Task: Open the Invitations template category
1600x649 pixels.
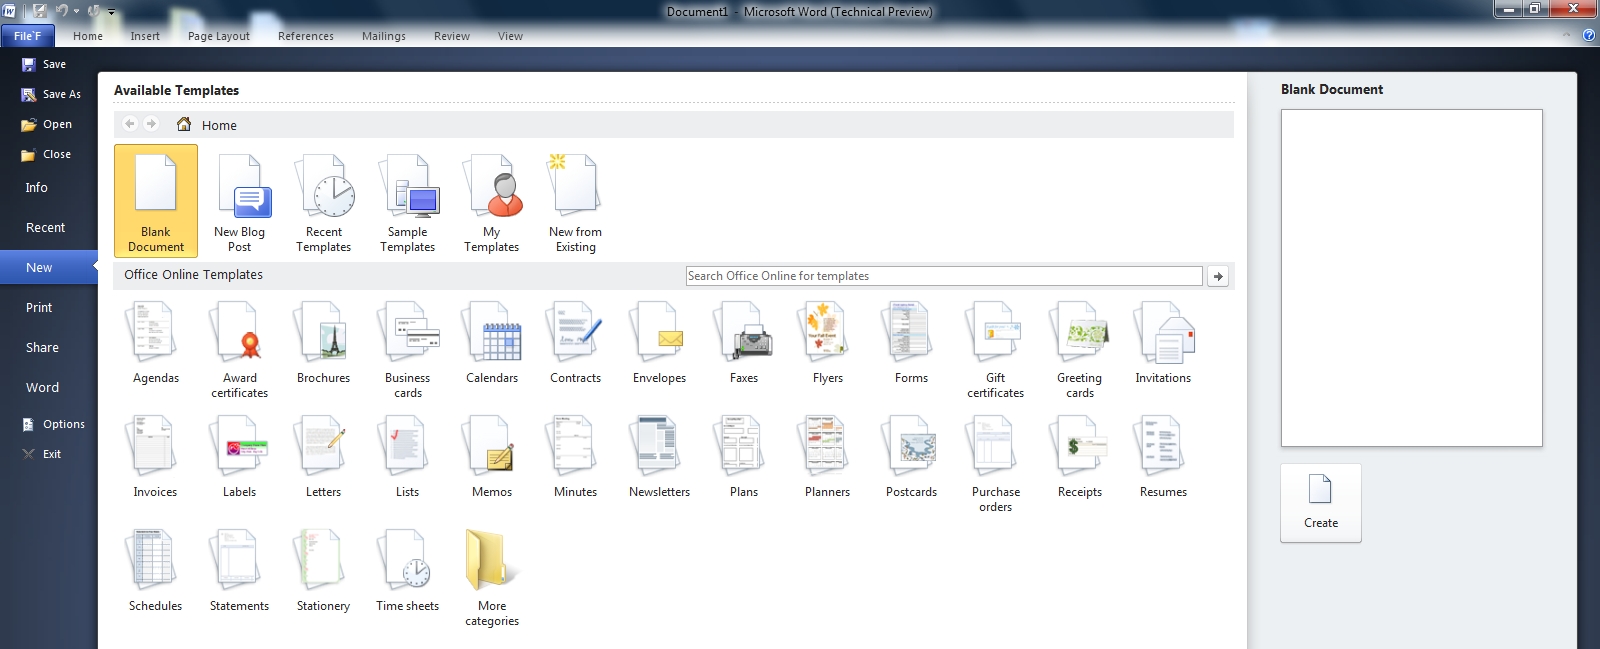Action: pyautogui.click(x=1164, y=345)
